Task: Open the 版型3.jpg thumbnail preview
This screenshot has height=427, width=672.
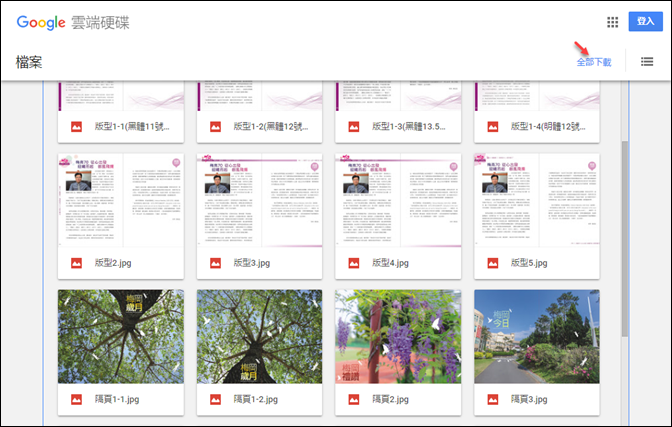Action: [x=259, y=200]
